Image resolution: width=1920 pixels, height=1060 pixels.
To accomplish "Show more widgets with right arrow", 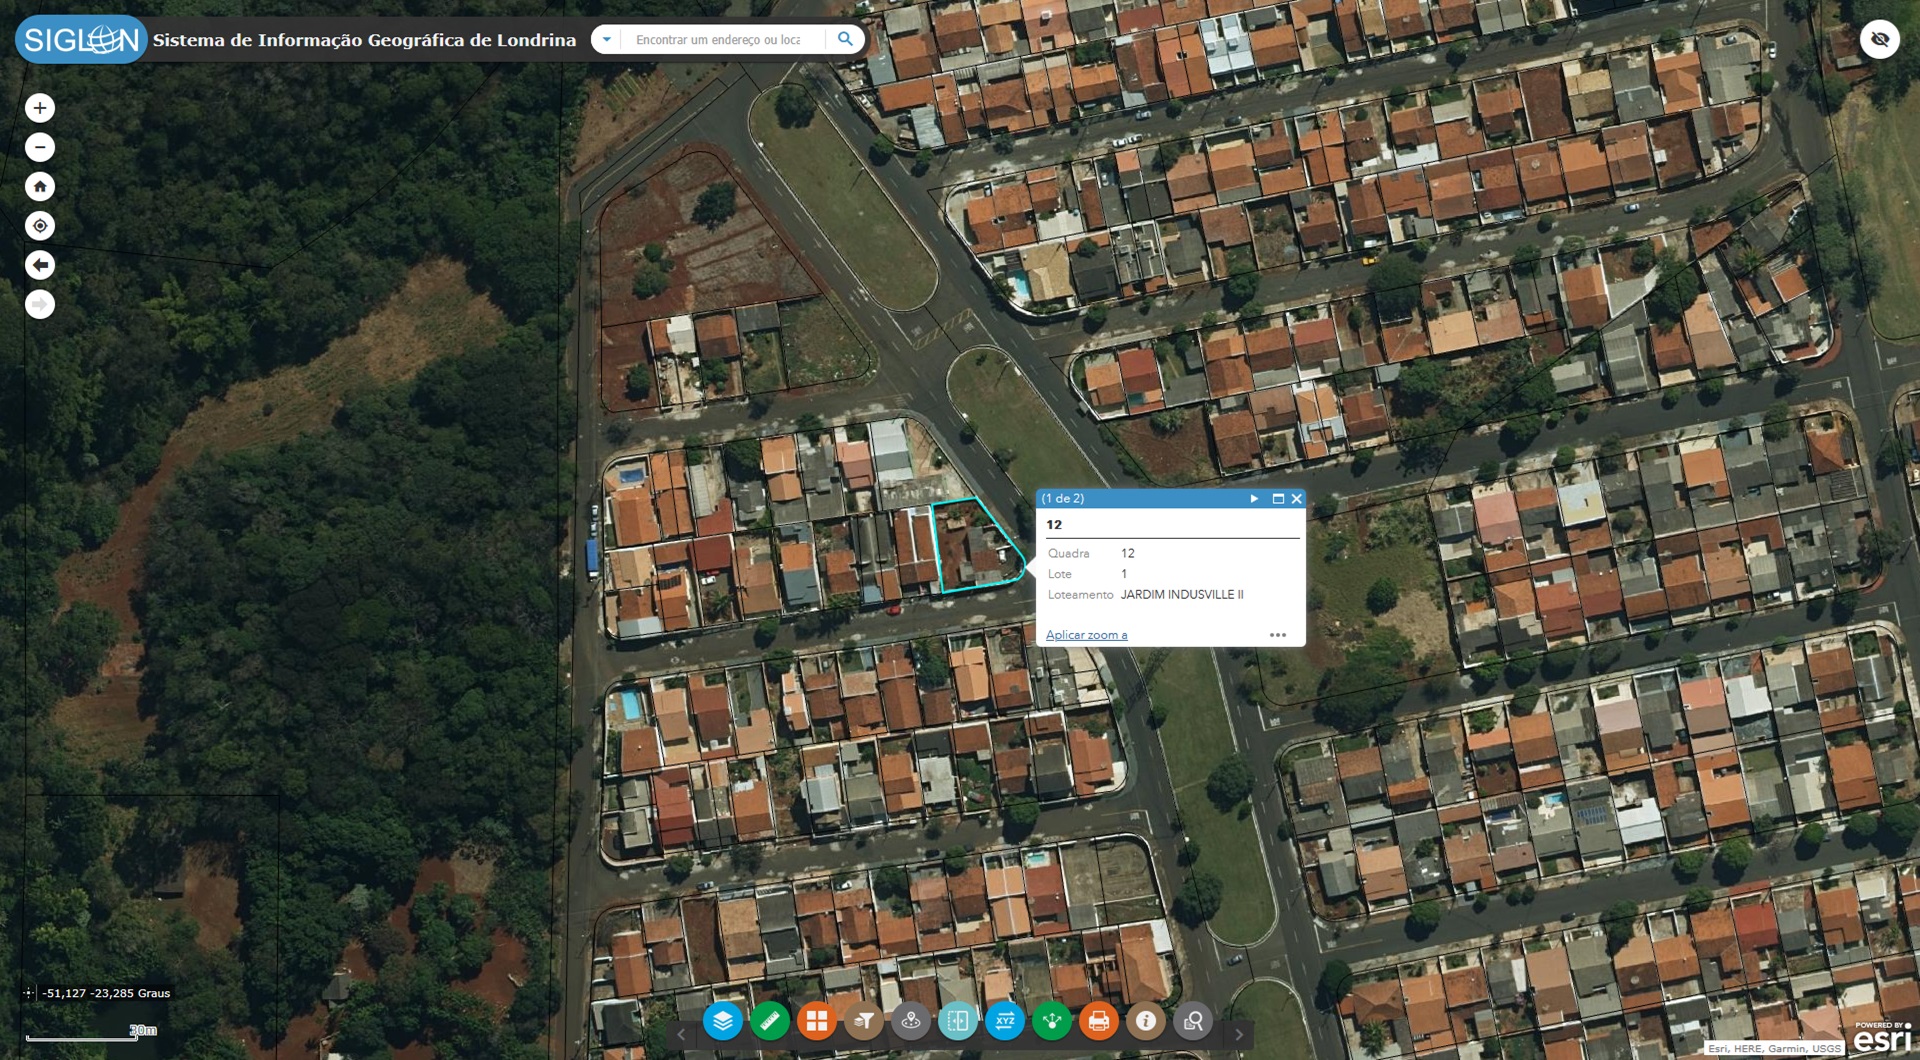I will 1238,1035.
